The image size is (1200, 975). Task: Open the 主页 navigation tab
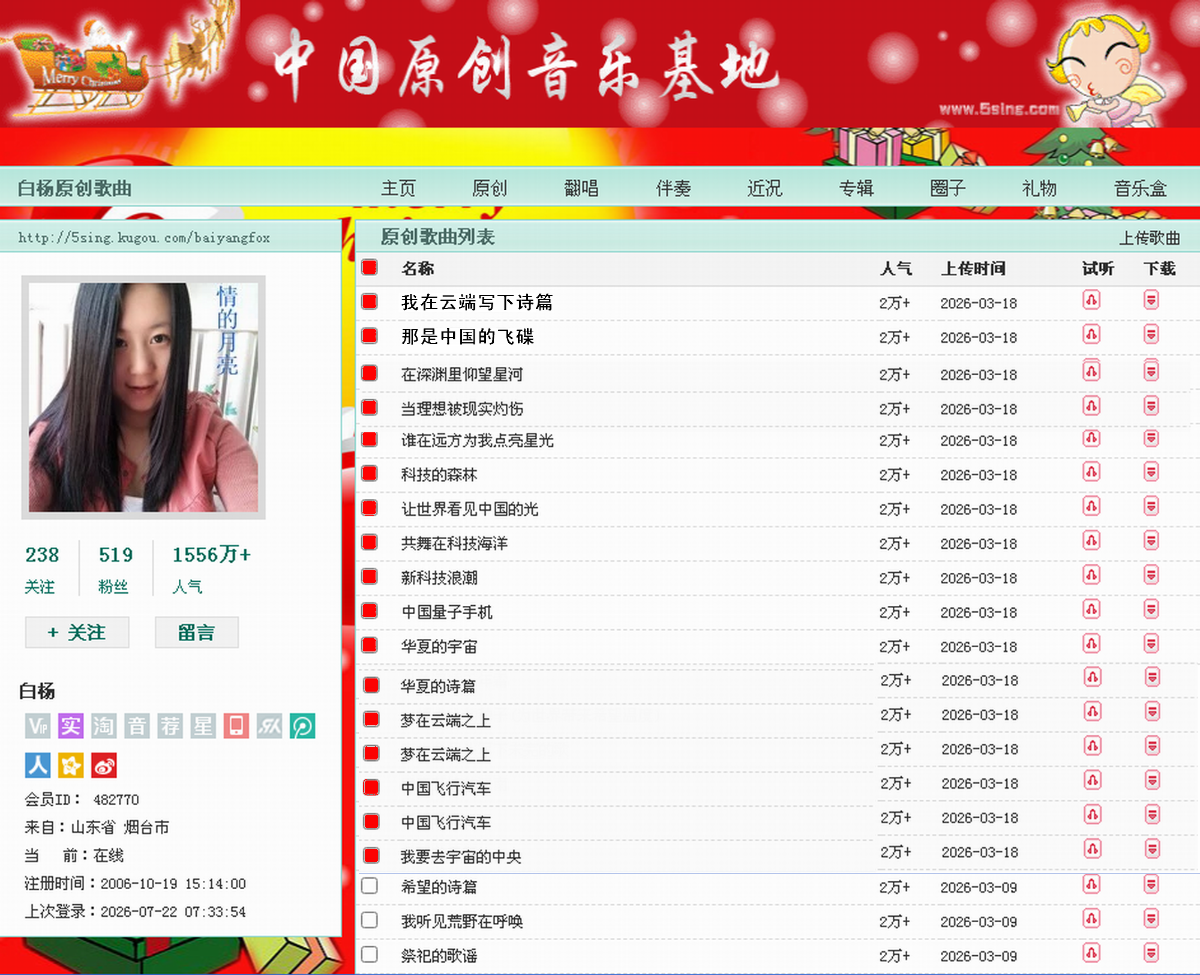[x=398, y=188]
